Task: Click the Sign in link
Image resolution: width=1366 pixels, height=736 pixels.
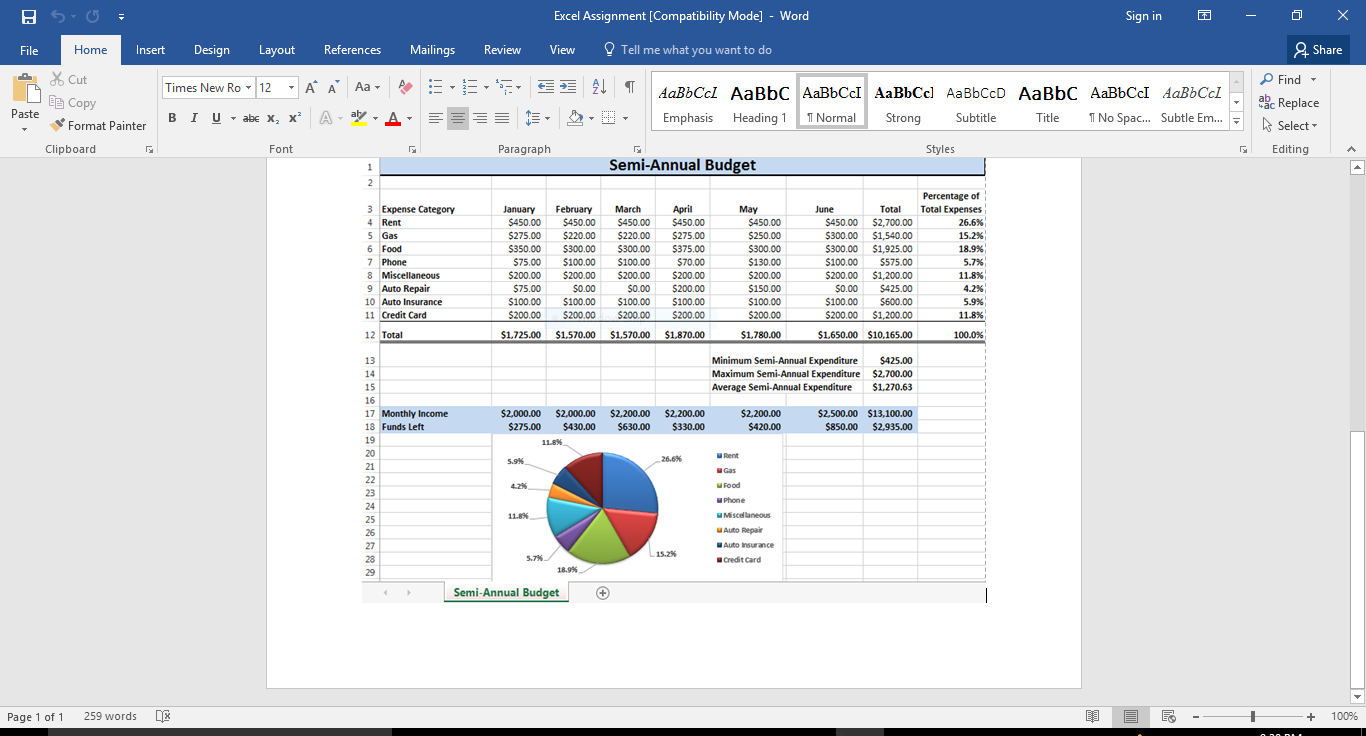Action: click(x=1144, y=16)
